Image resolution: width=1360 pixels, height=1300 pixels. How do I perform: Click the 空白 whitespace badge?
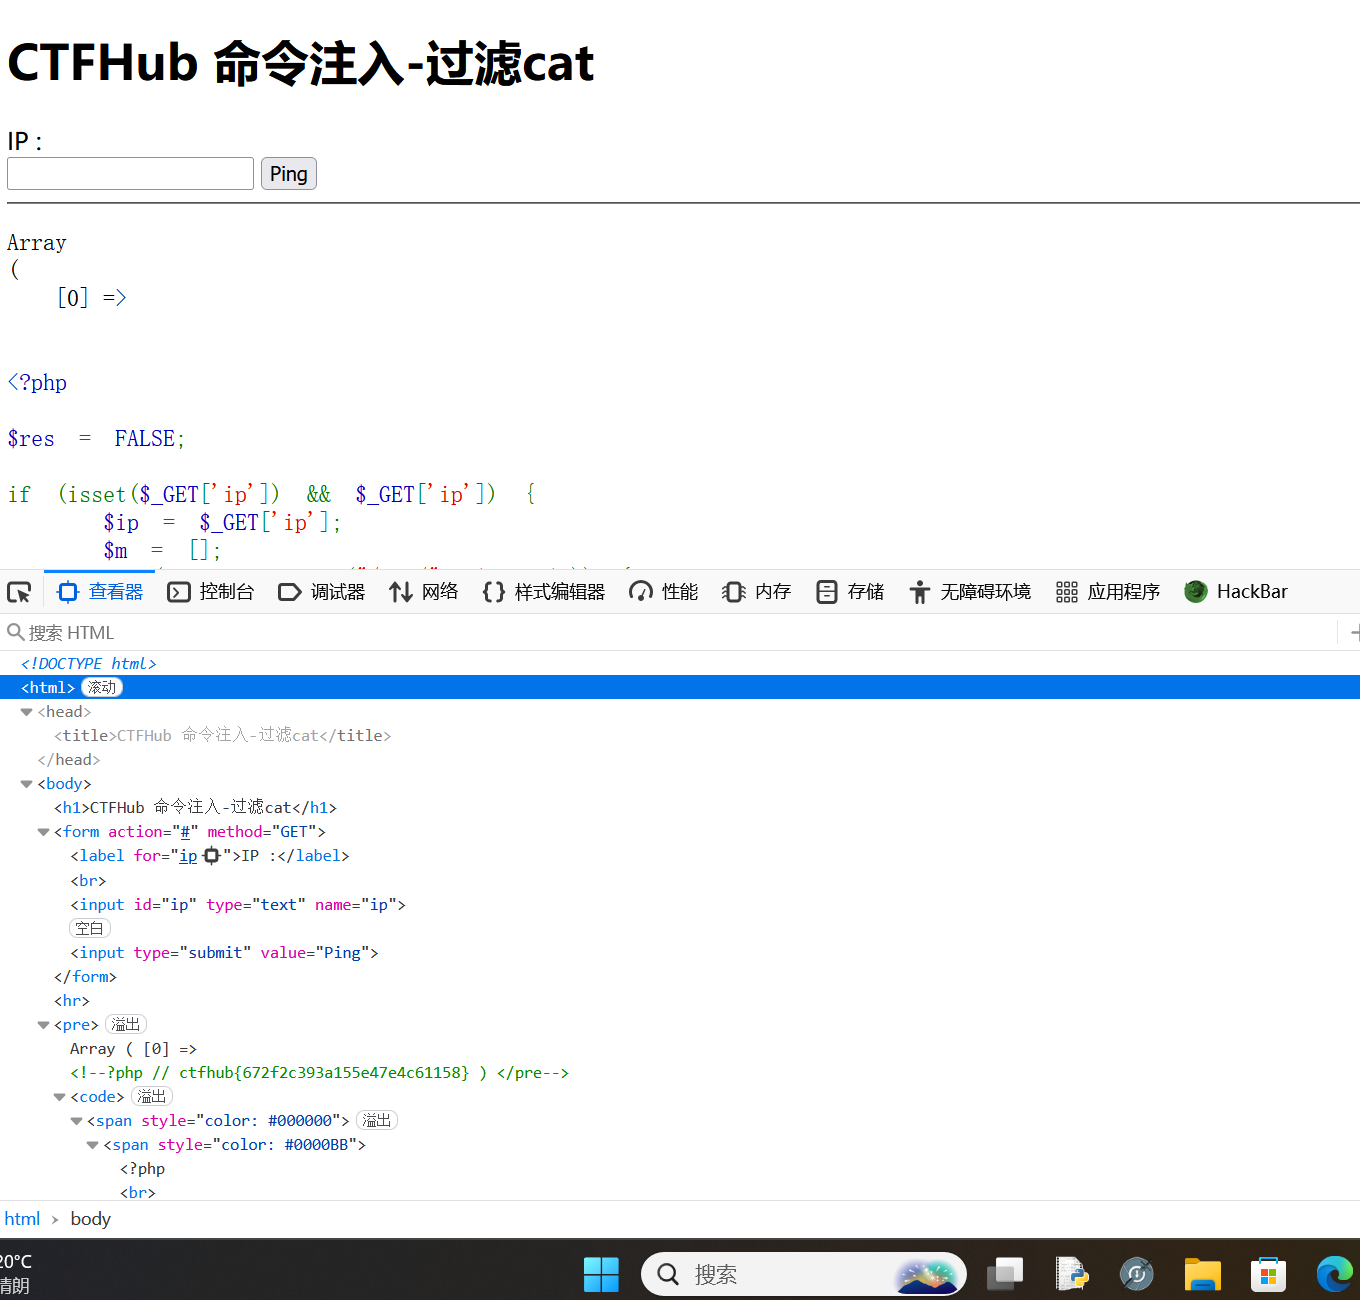pyautogui.click(x=89, y=928)
